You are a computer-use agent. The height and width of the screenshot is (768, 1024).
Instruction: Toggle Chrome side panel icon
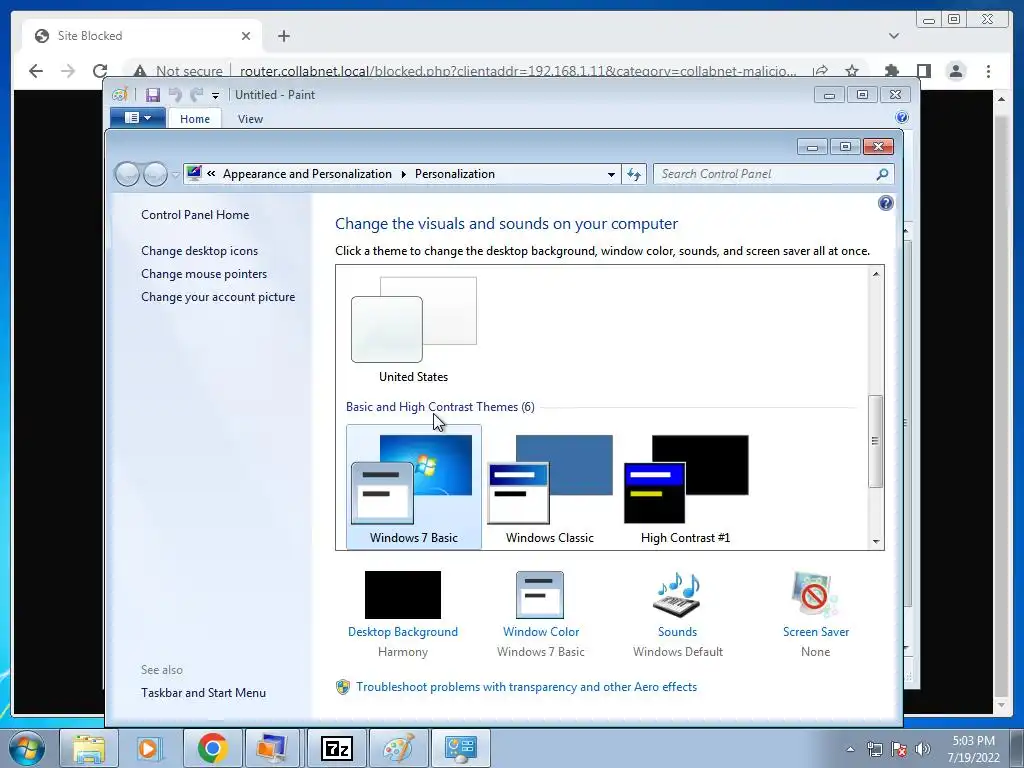click(923, 71)
